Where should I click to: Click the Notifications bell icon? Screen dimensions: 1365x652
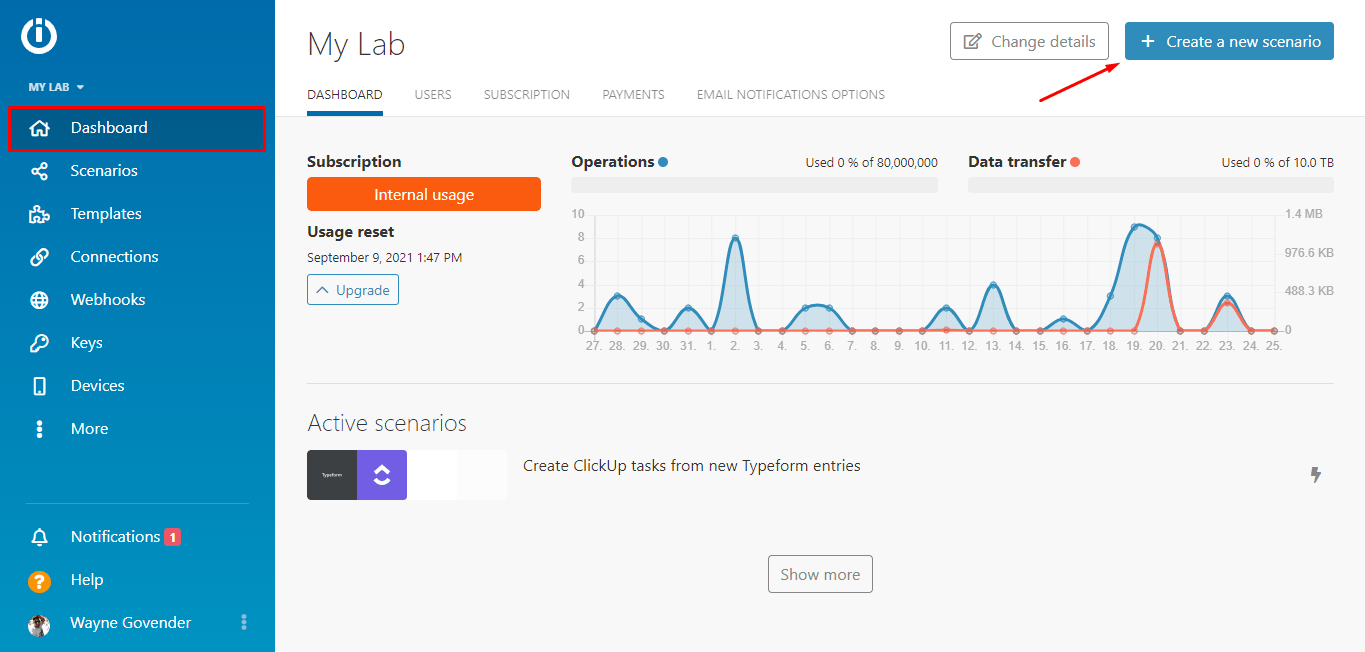coord(40,538)
